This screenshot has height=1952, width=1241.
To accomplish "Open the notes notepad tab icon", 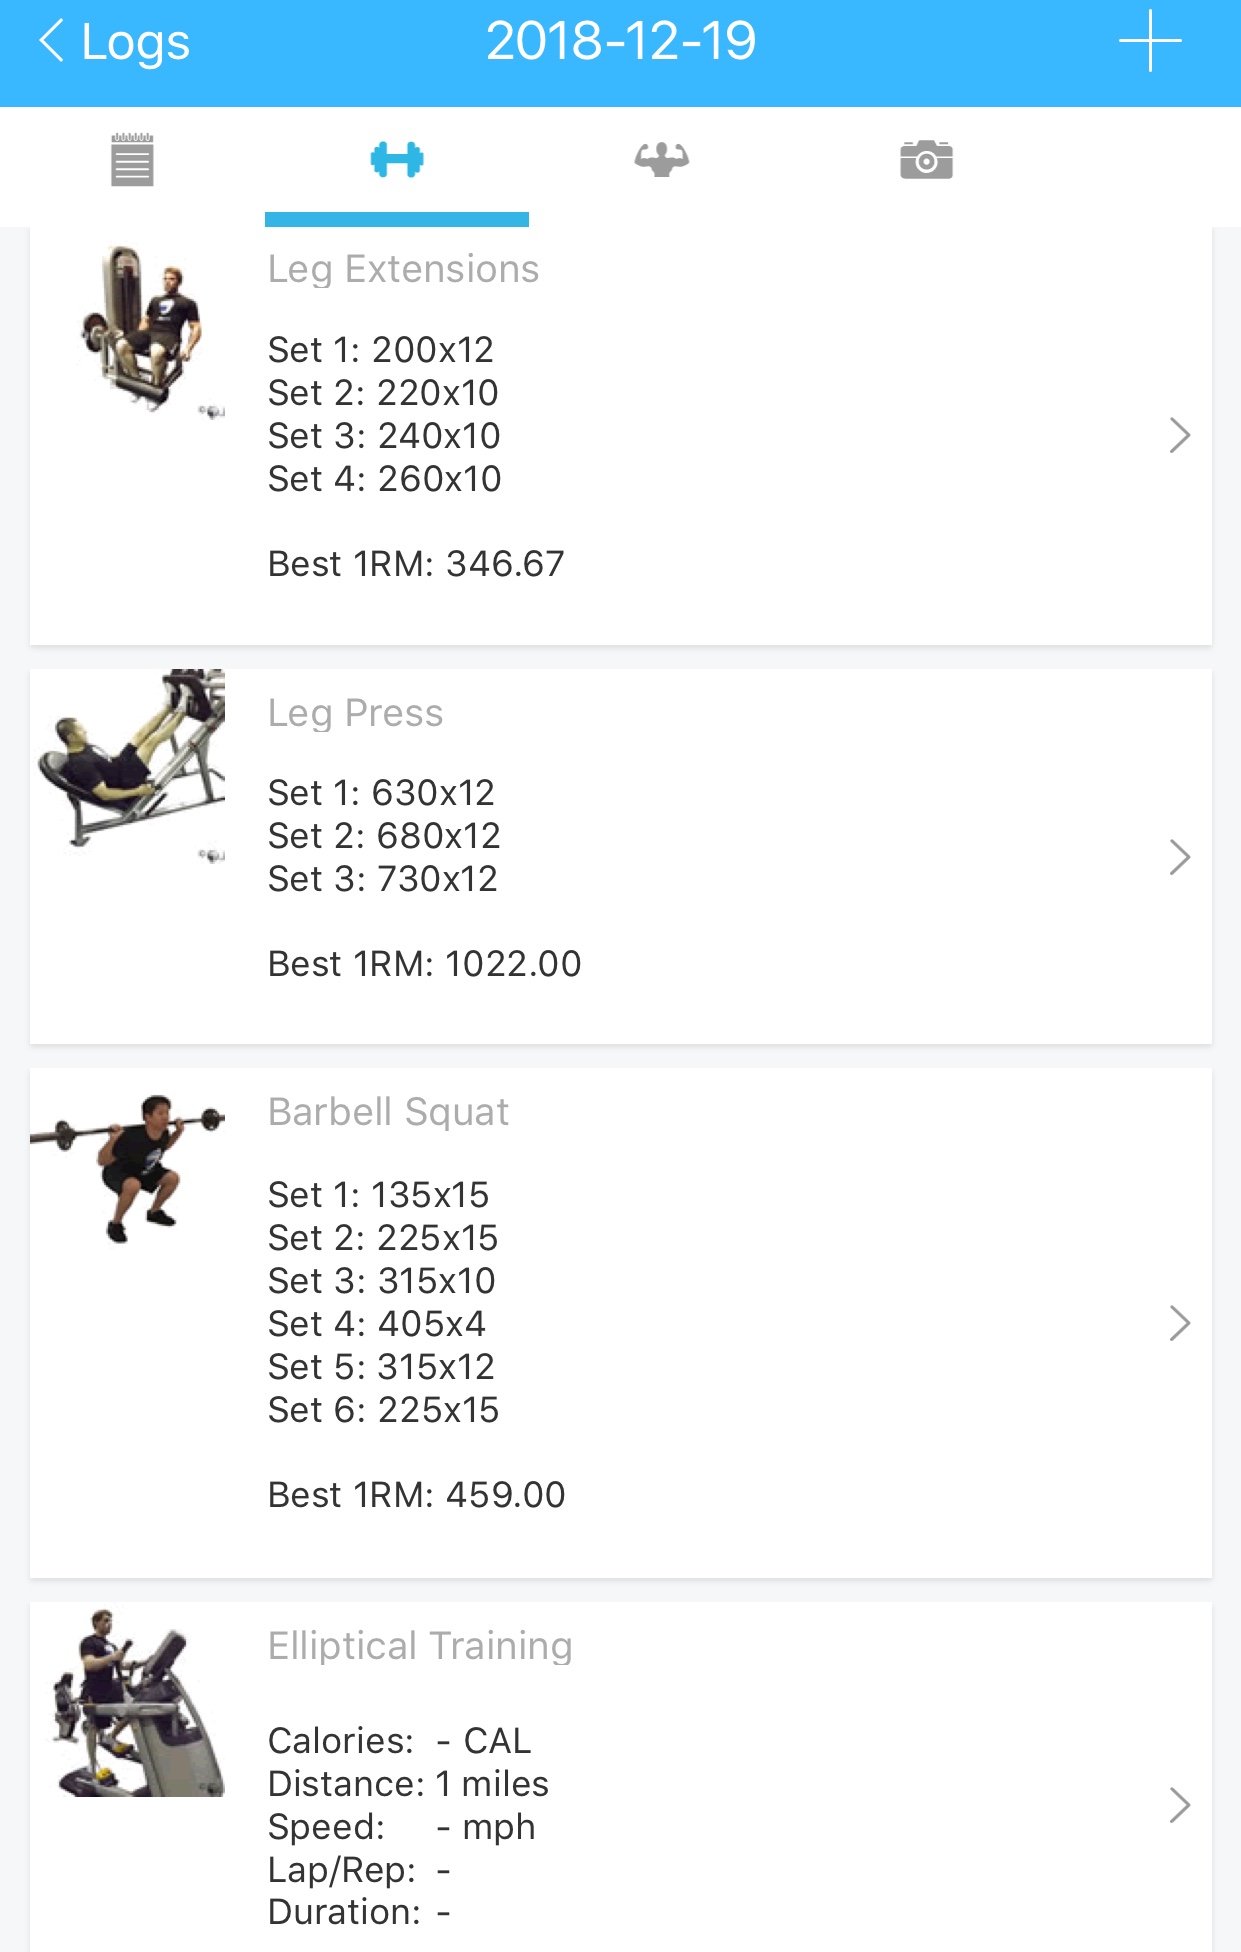I will pos(132,160).
